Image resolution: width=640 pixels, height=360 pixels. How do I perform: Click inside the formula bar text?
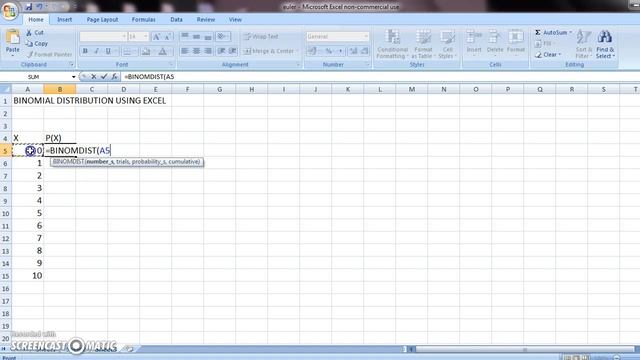149,77
